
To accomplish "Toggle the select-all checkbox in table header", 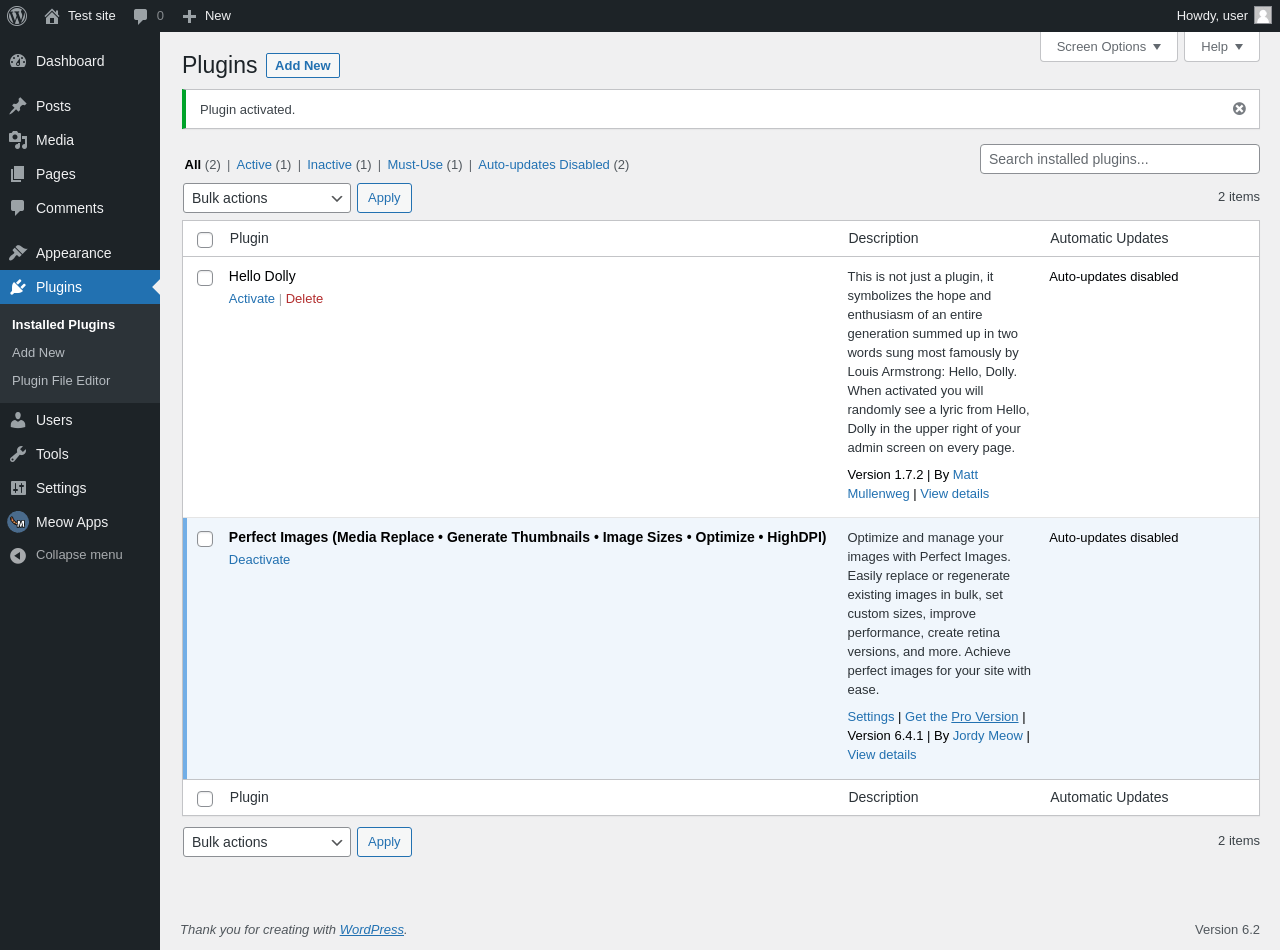I will [205, 240].
